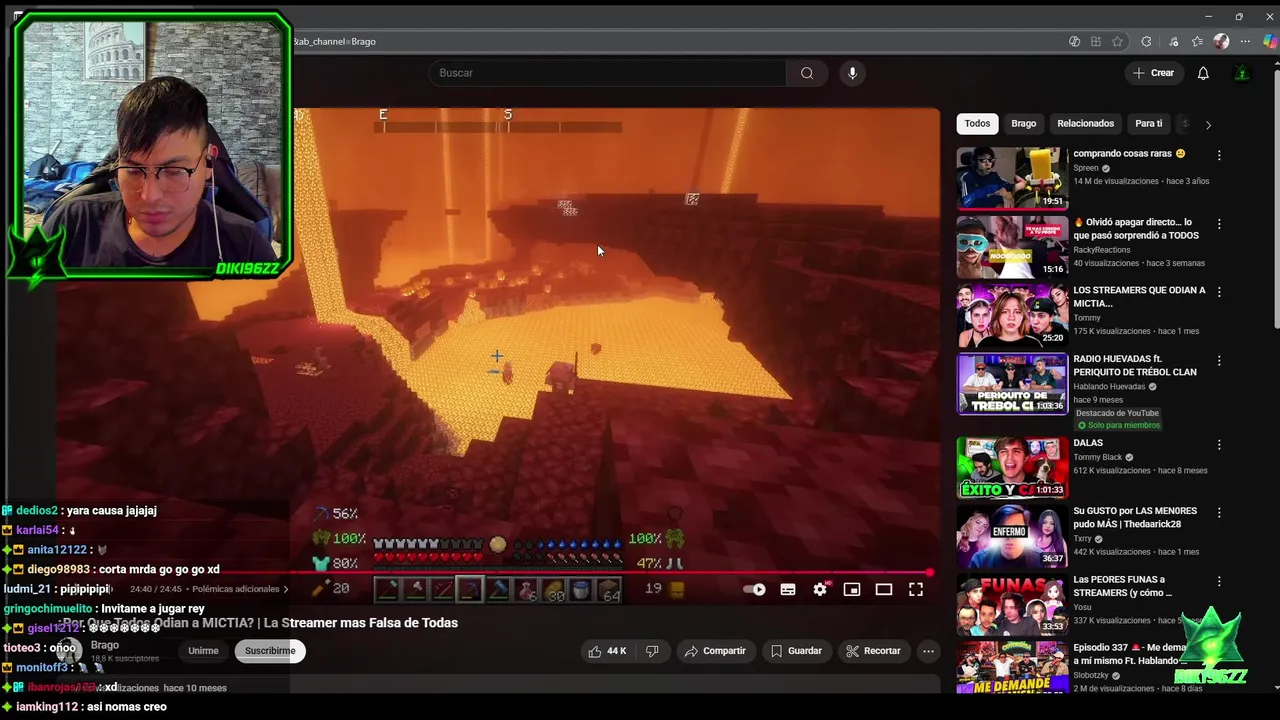Click Recortar clip button
The image size is (1280, 720).
tap(873, 651)
